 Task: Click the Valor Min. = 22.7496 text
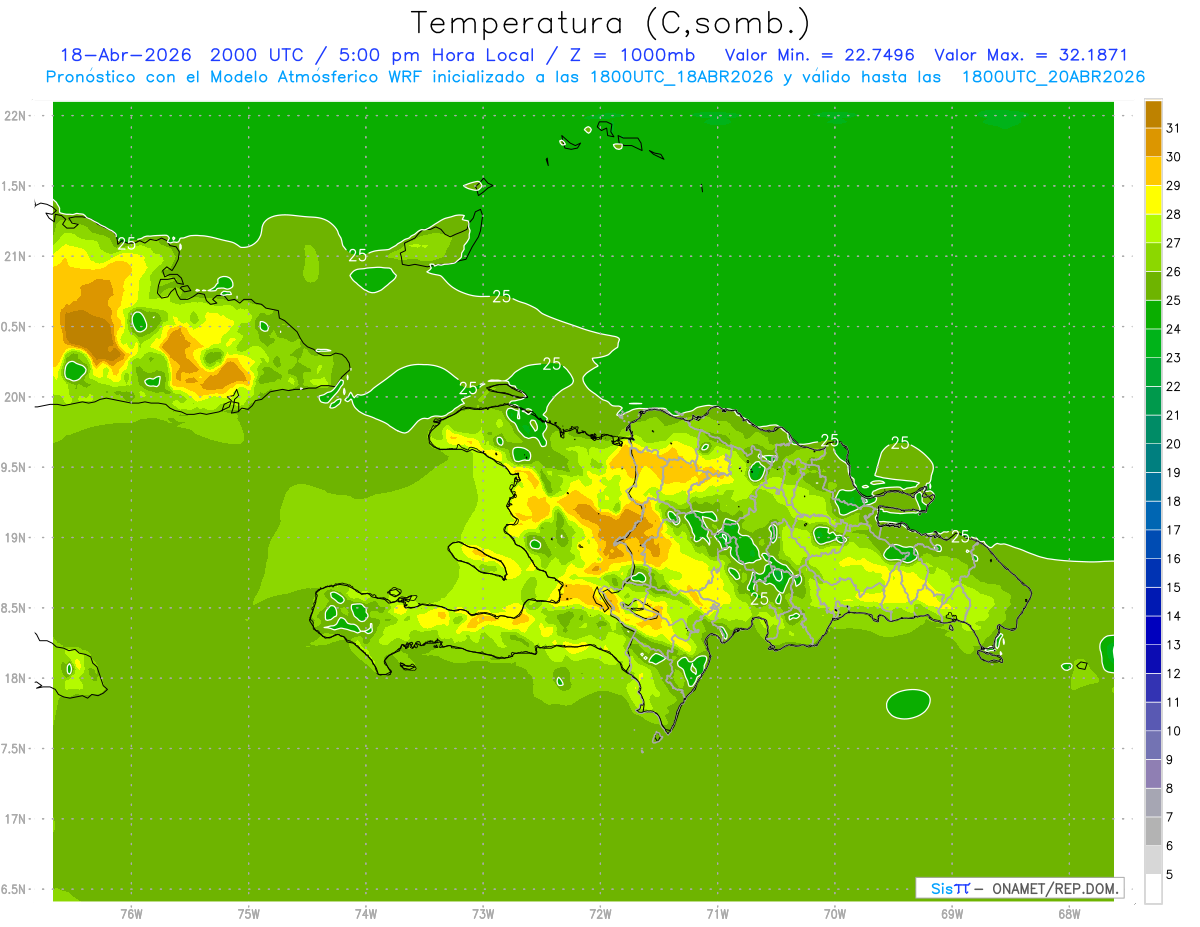point(820,55)
